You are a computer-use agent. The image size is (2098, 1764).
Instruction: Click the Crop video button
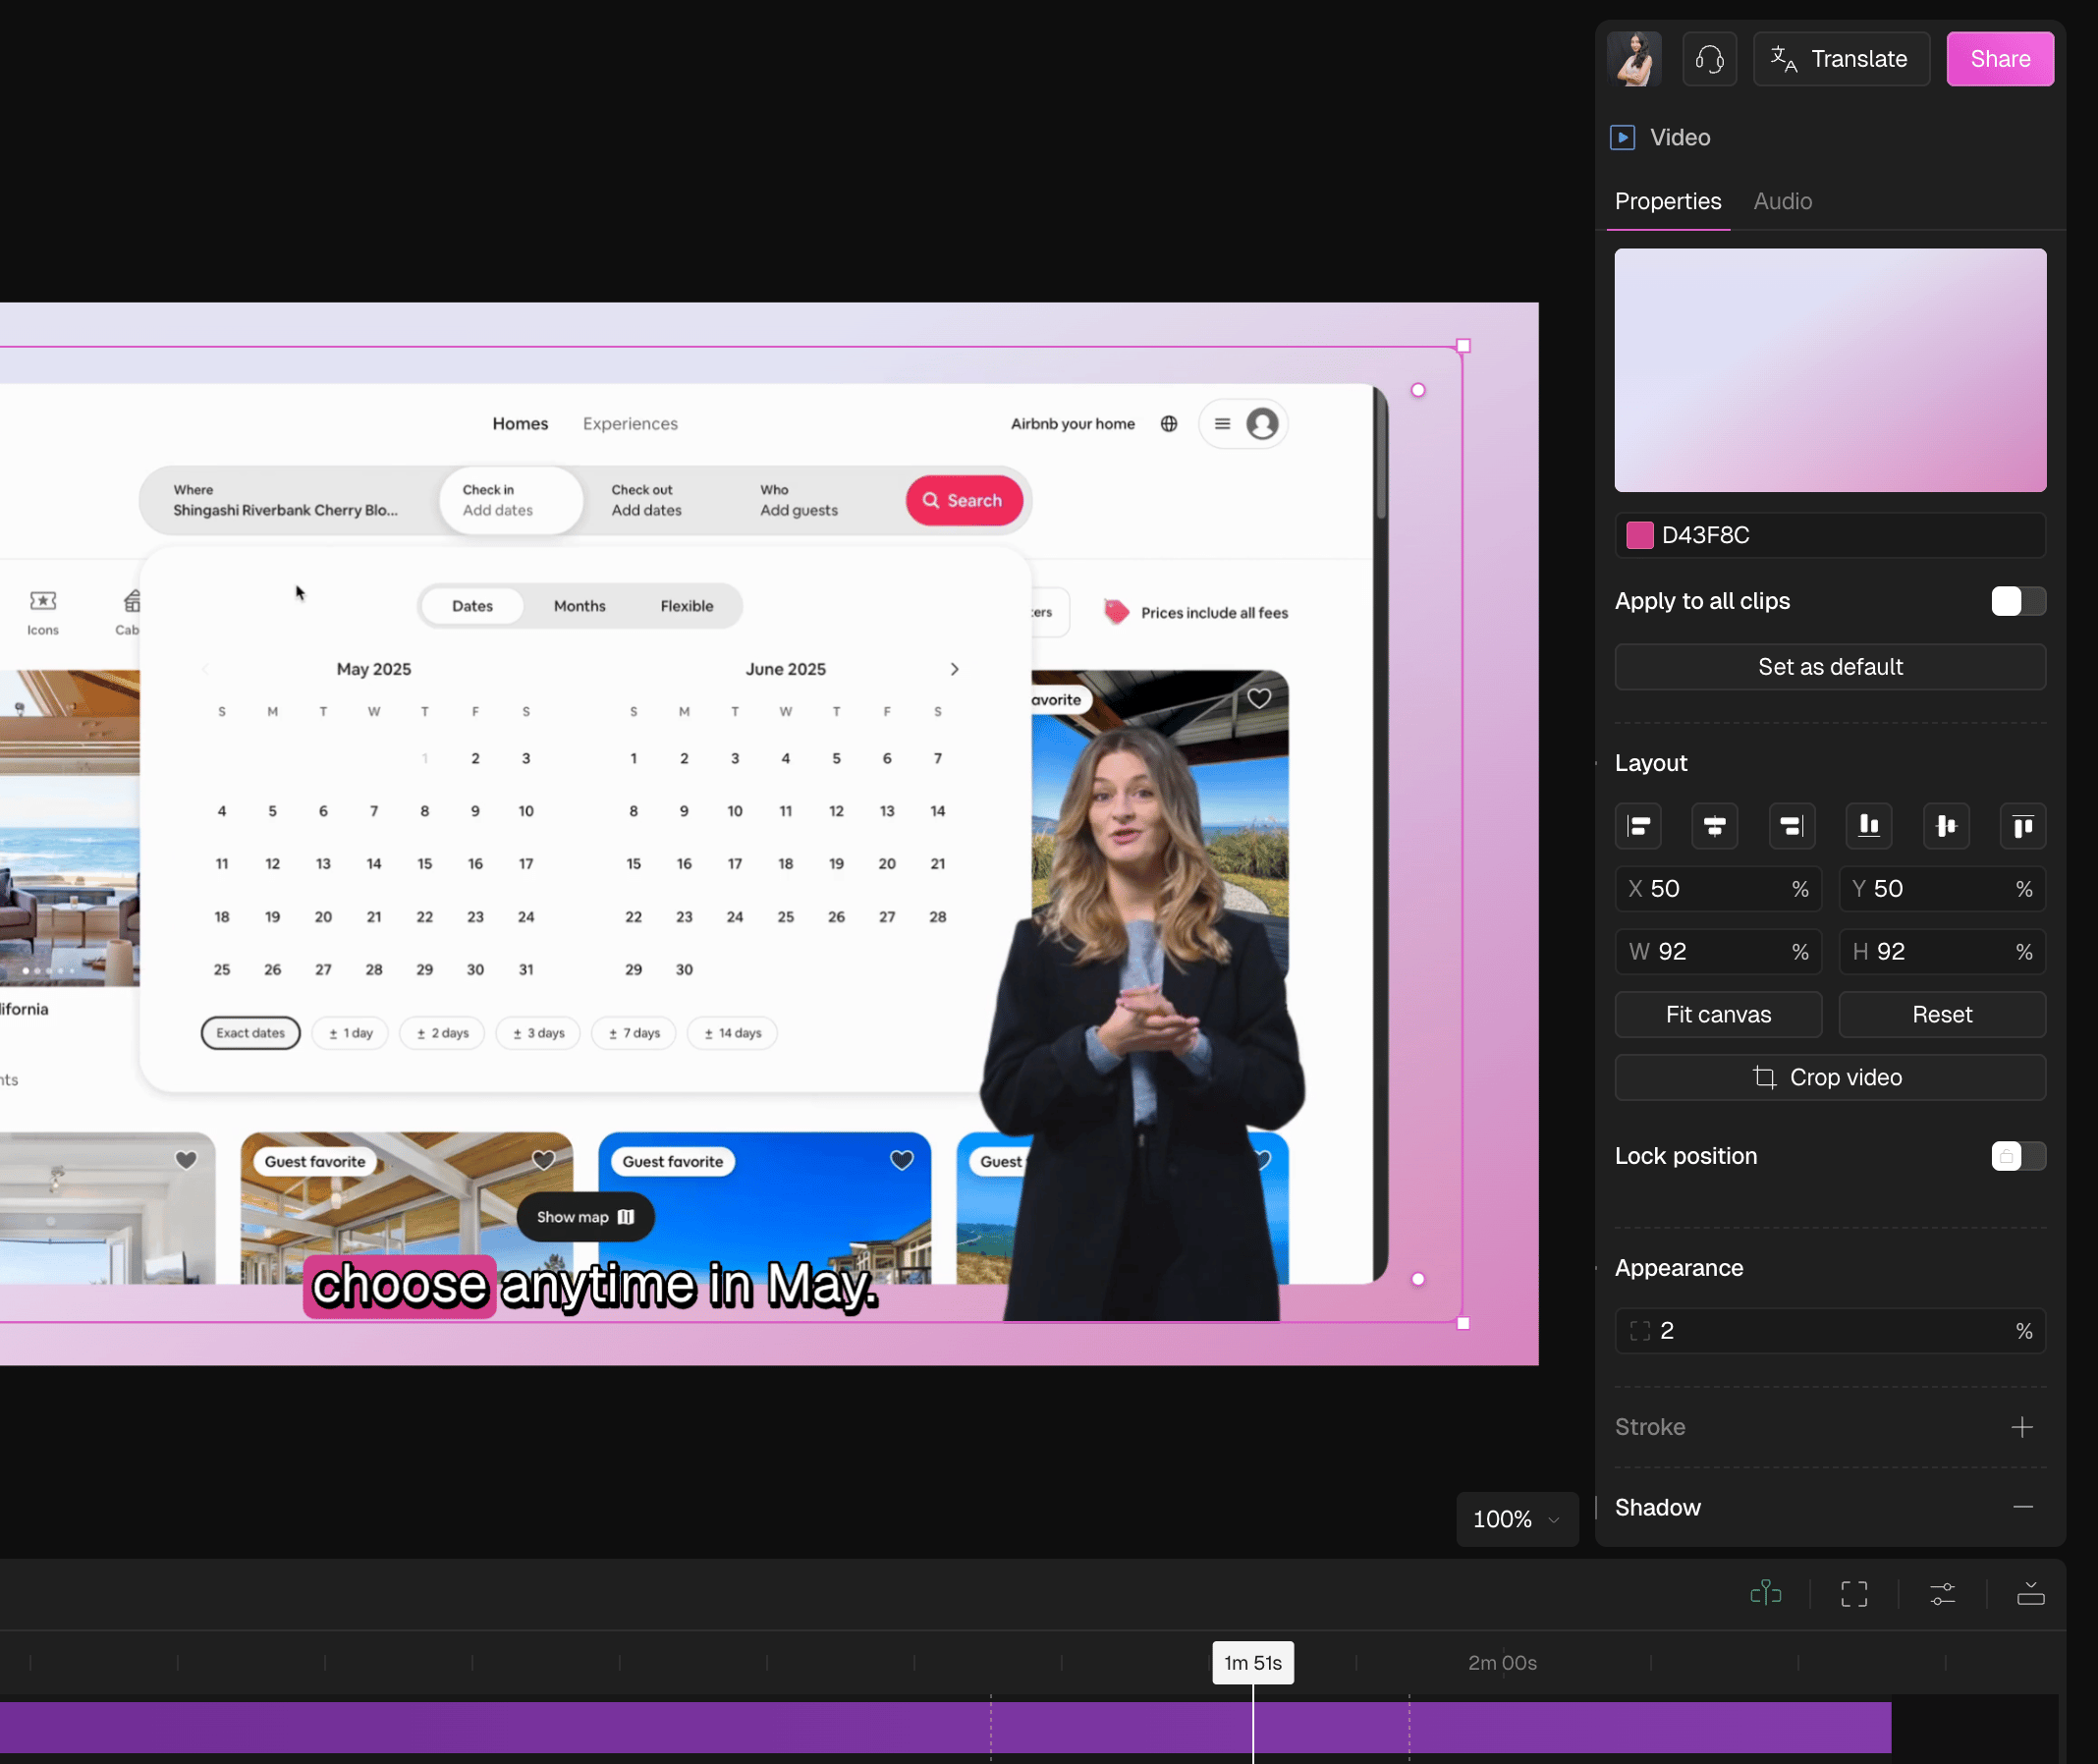click(x=1830, y=1078)
